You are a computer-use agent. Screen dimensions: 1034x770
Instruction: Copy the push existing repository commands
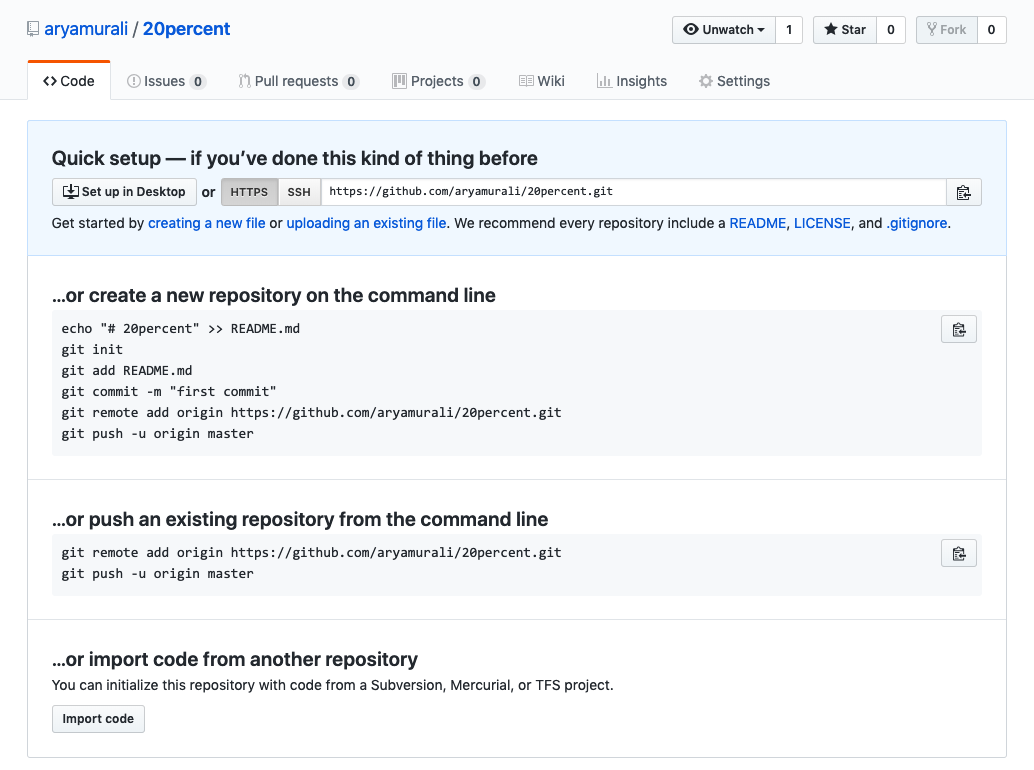958,553
